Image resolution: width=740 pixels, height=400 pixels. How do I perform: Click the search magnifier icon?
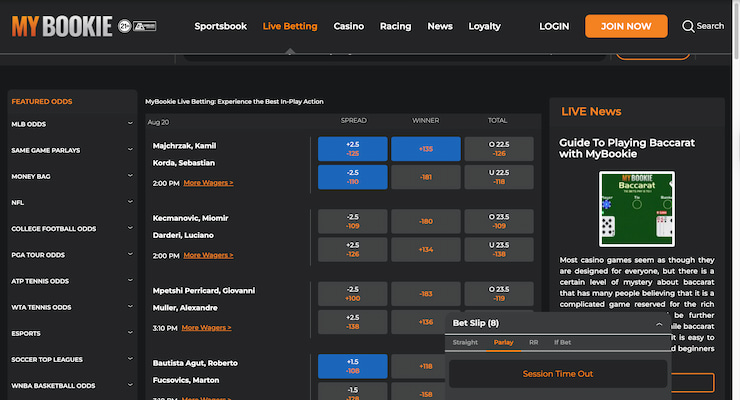(x=688, y=26)
